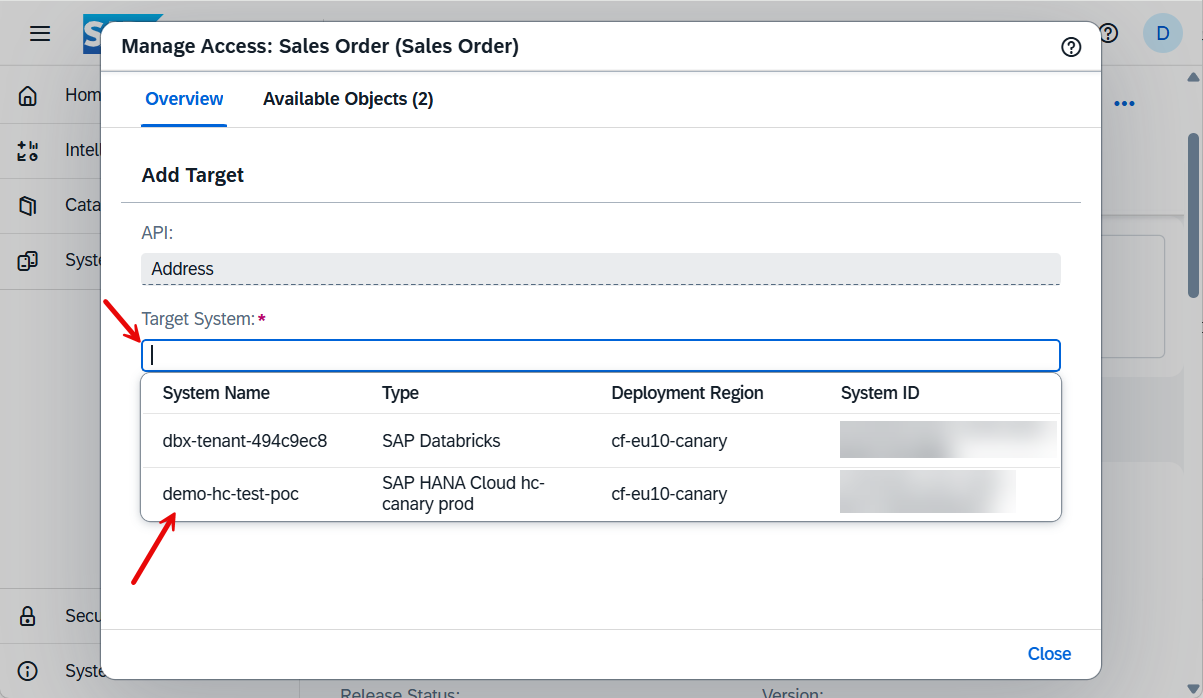Switch to Available Objects (2) tab

[348, 99]
